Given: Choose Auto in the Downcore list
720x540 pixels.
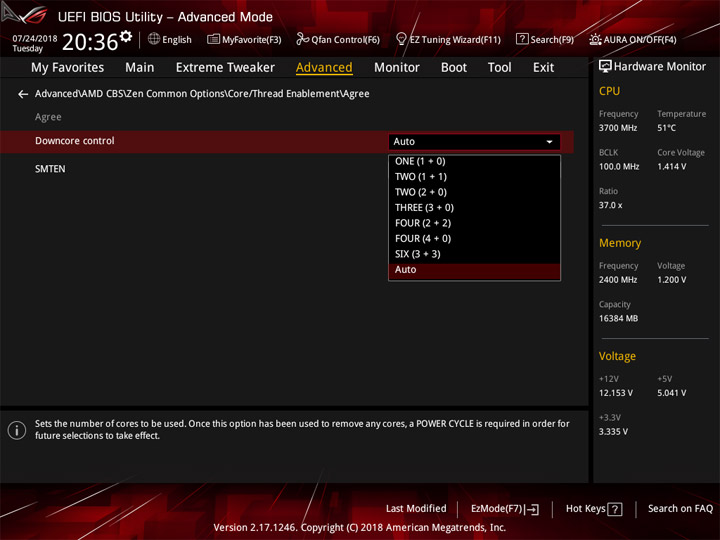Looking at the screenshot, I should coord(474,270).
